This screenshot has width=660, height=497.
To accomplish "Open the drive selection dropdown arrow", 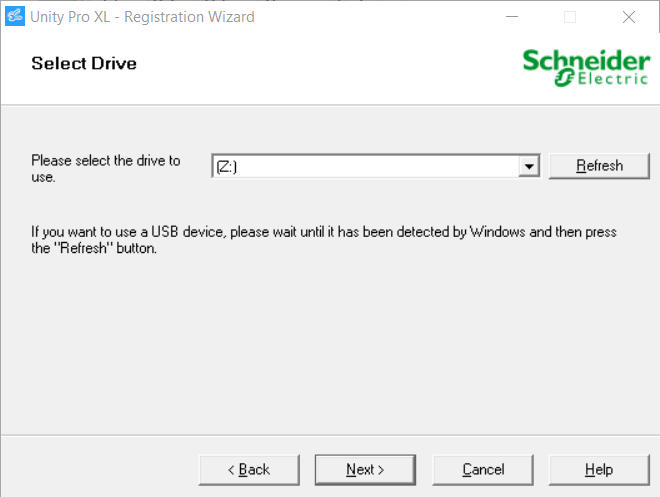I will [x=529, y=166].
